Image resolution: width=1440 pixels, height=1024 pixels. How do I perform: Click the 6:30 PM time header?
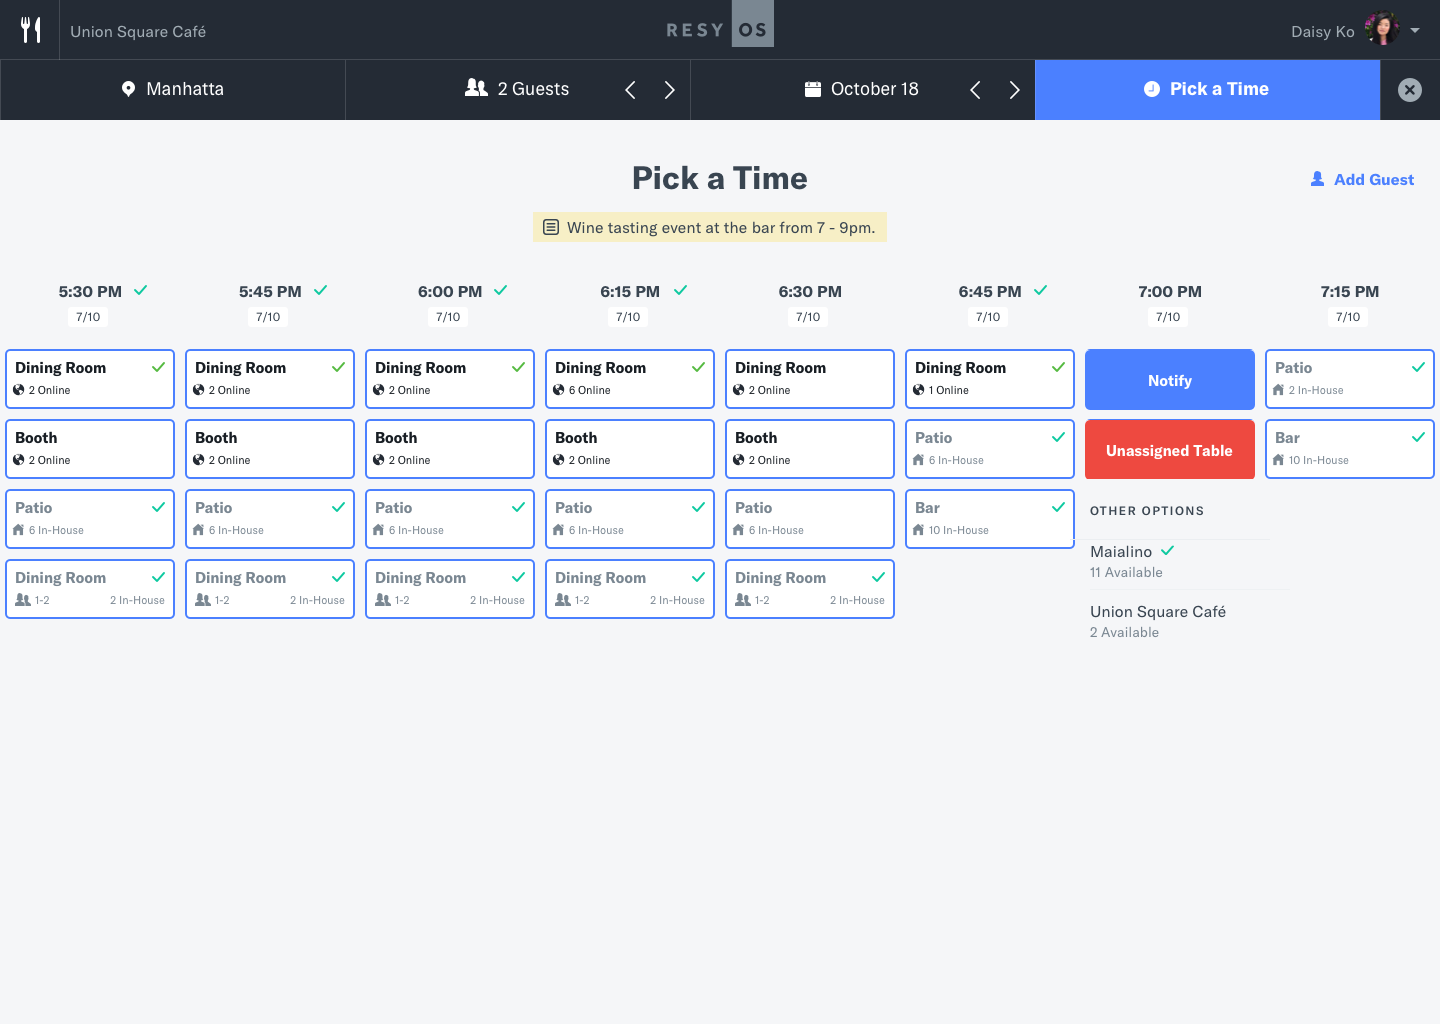pos(810,292)
